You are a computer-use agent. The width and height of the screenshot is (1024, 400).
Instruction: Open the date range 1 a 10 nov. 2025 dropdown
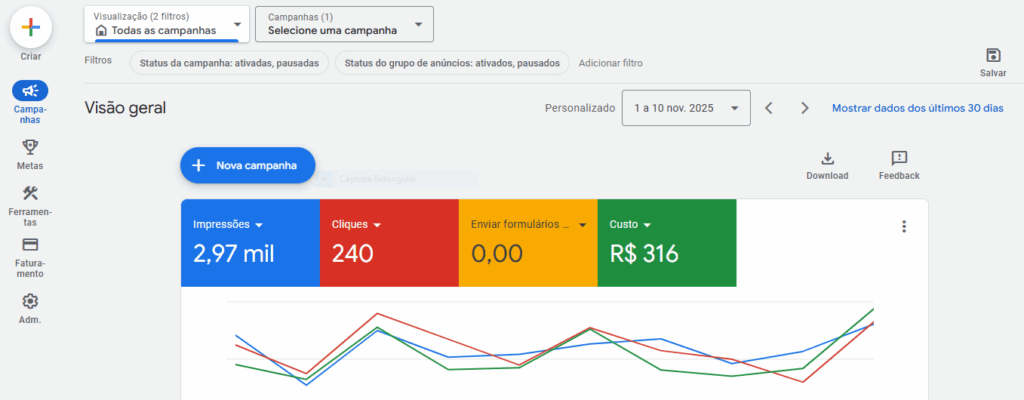pyautogui.click(x=686, y=108)
